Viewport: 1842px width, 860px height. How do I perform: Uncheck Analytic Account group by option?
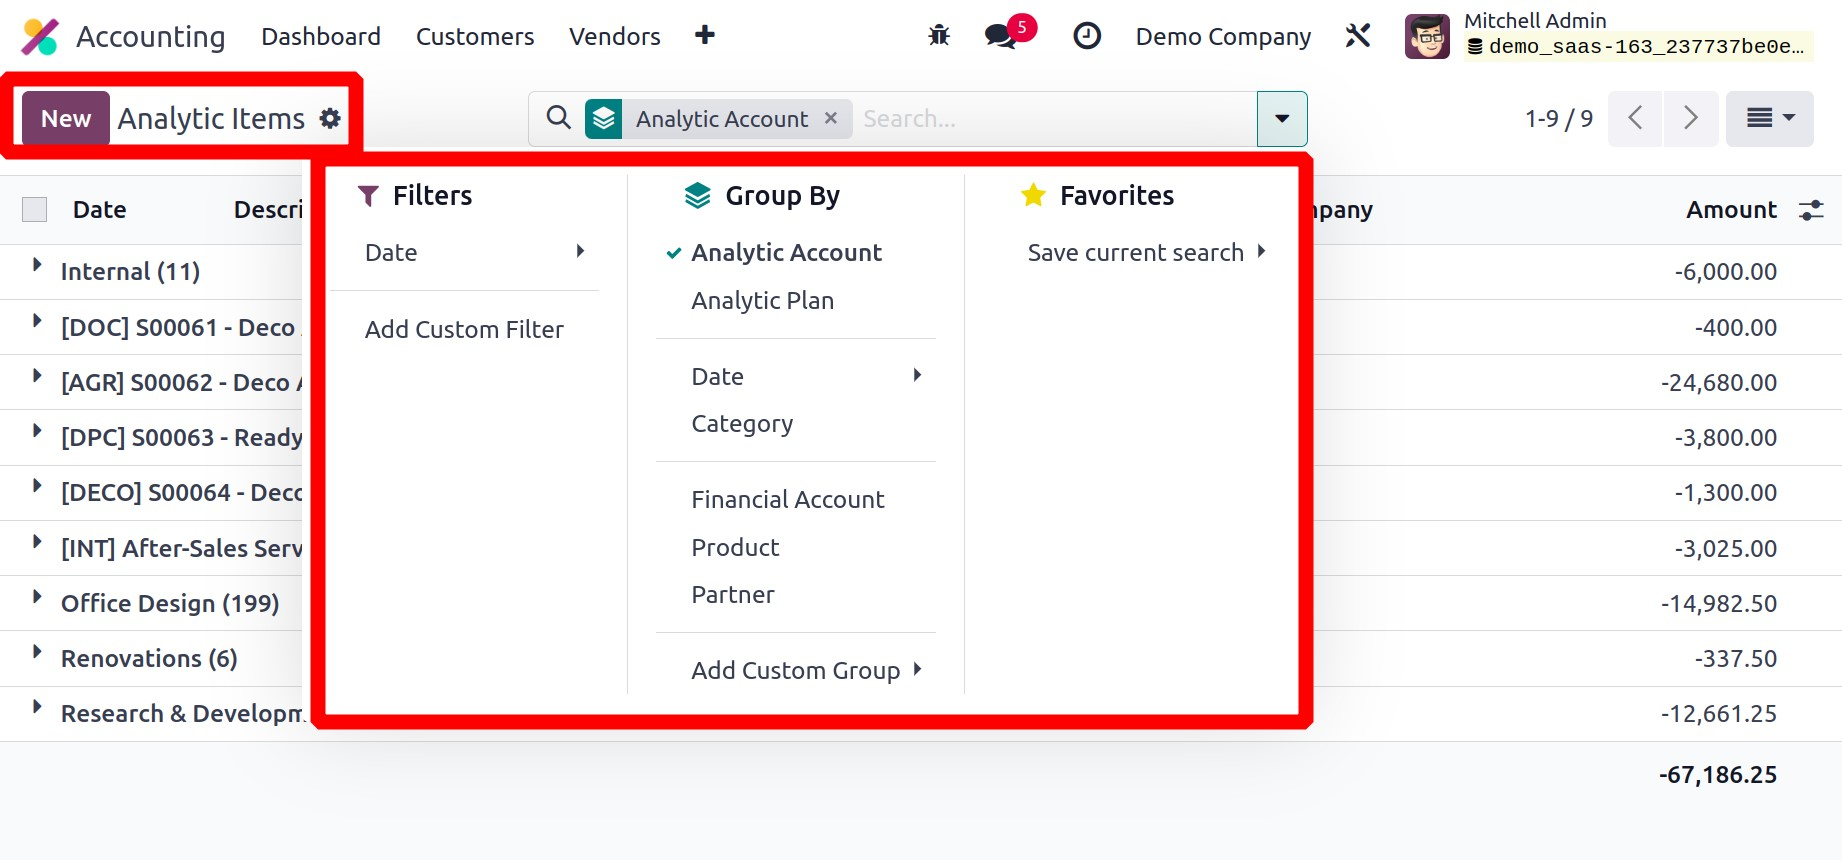[786, 253]
